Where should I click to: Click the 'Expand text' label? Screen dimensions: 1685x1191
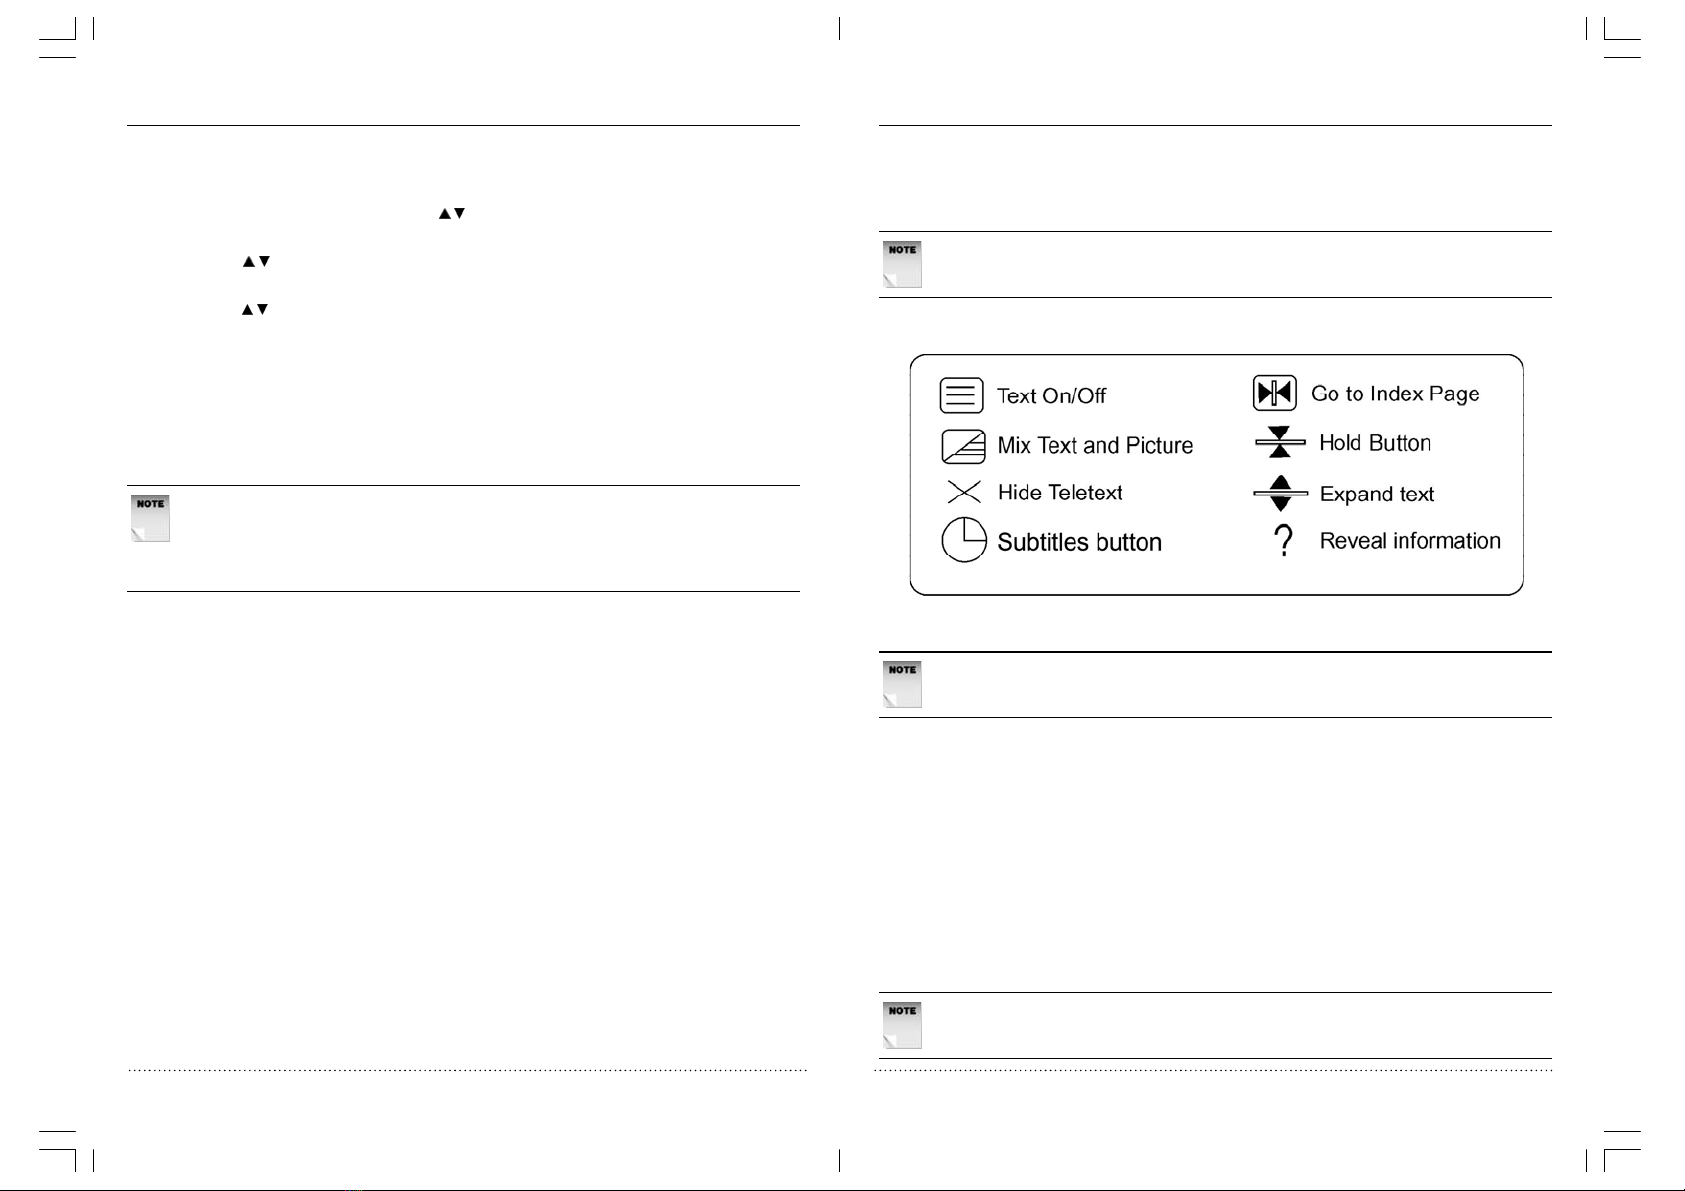(1377, 494)
